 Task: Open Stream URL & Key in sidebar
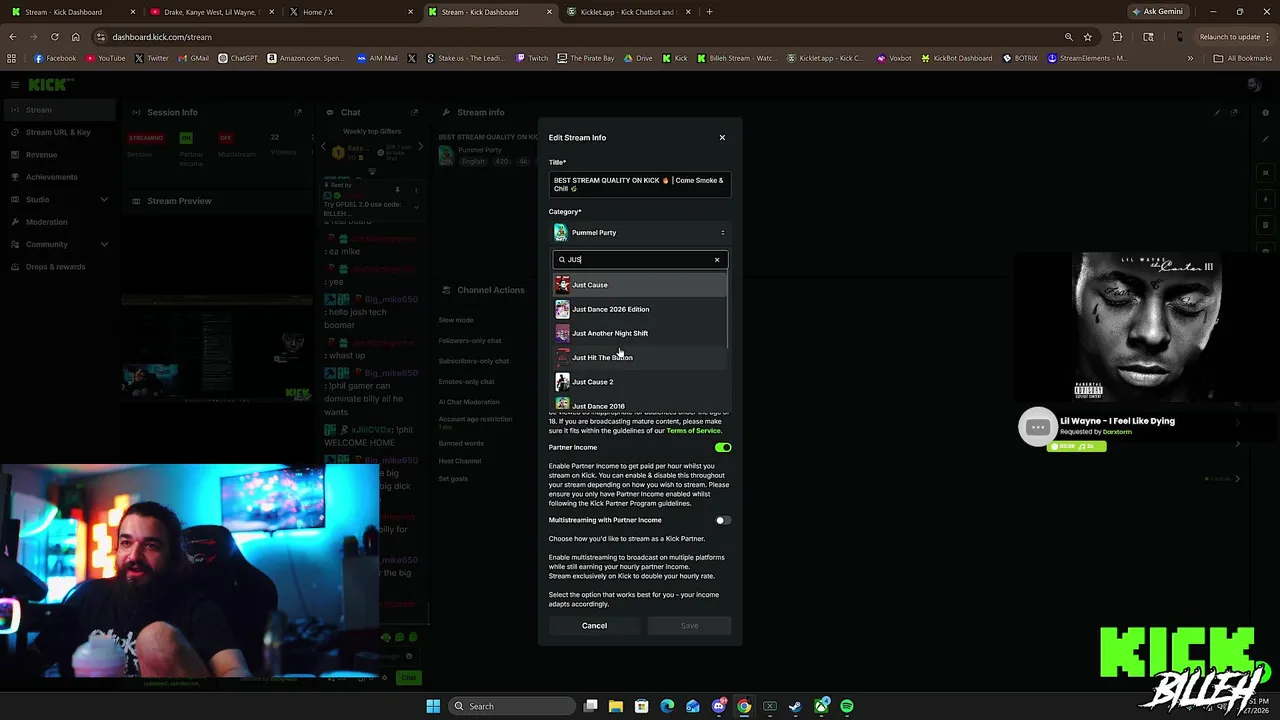[58, 132]
